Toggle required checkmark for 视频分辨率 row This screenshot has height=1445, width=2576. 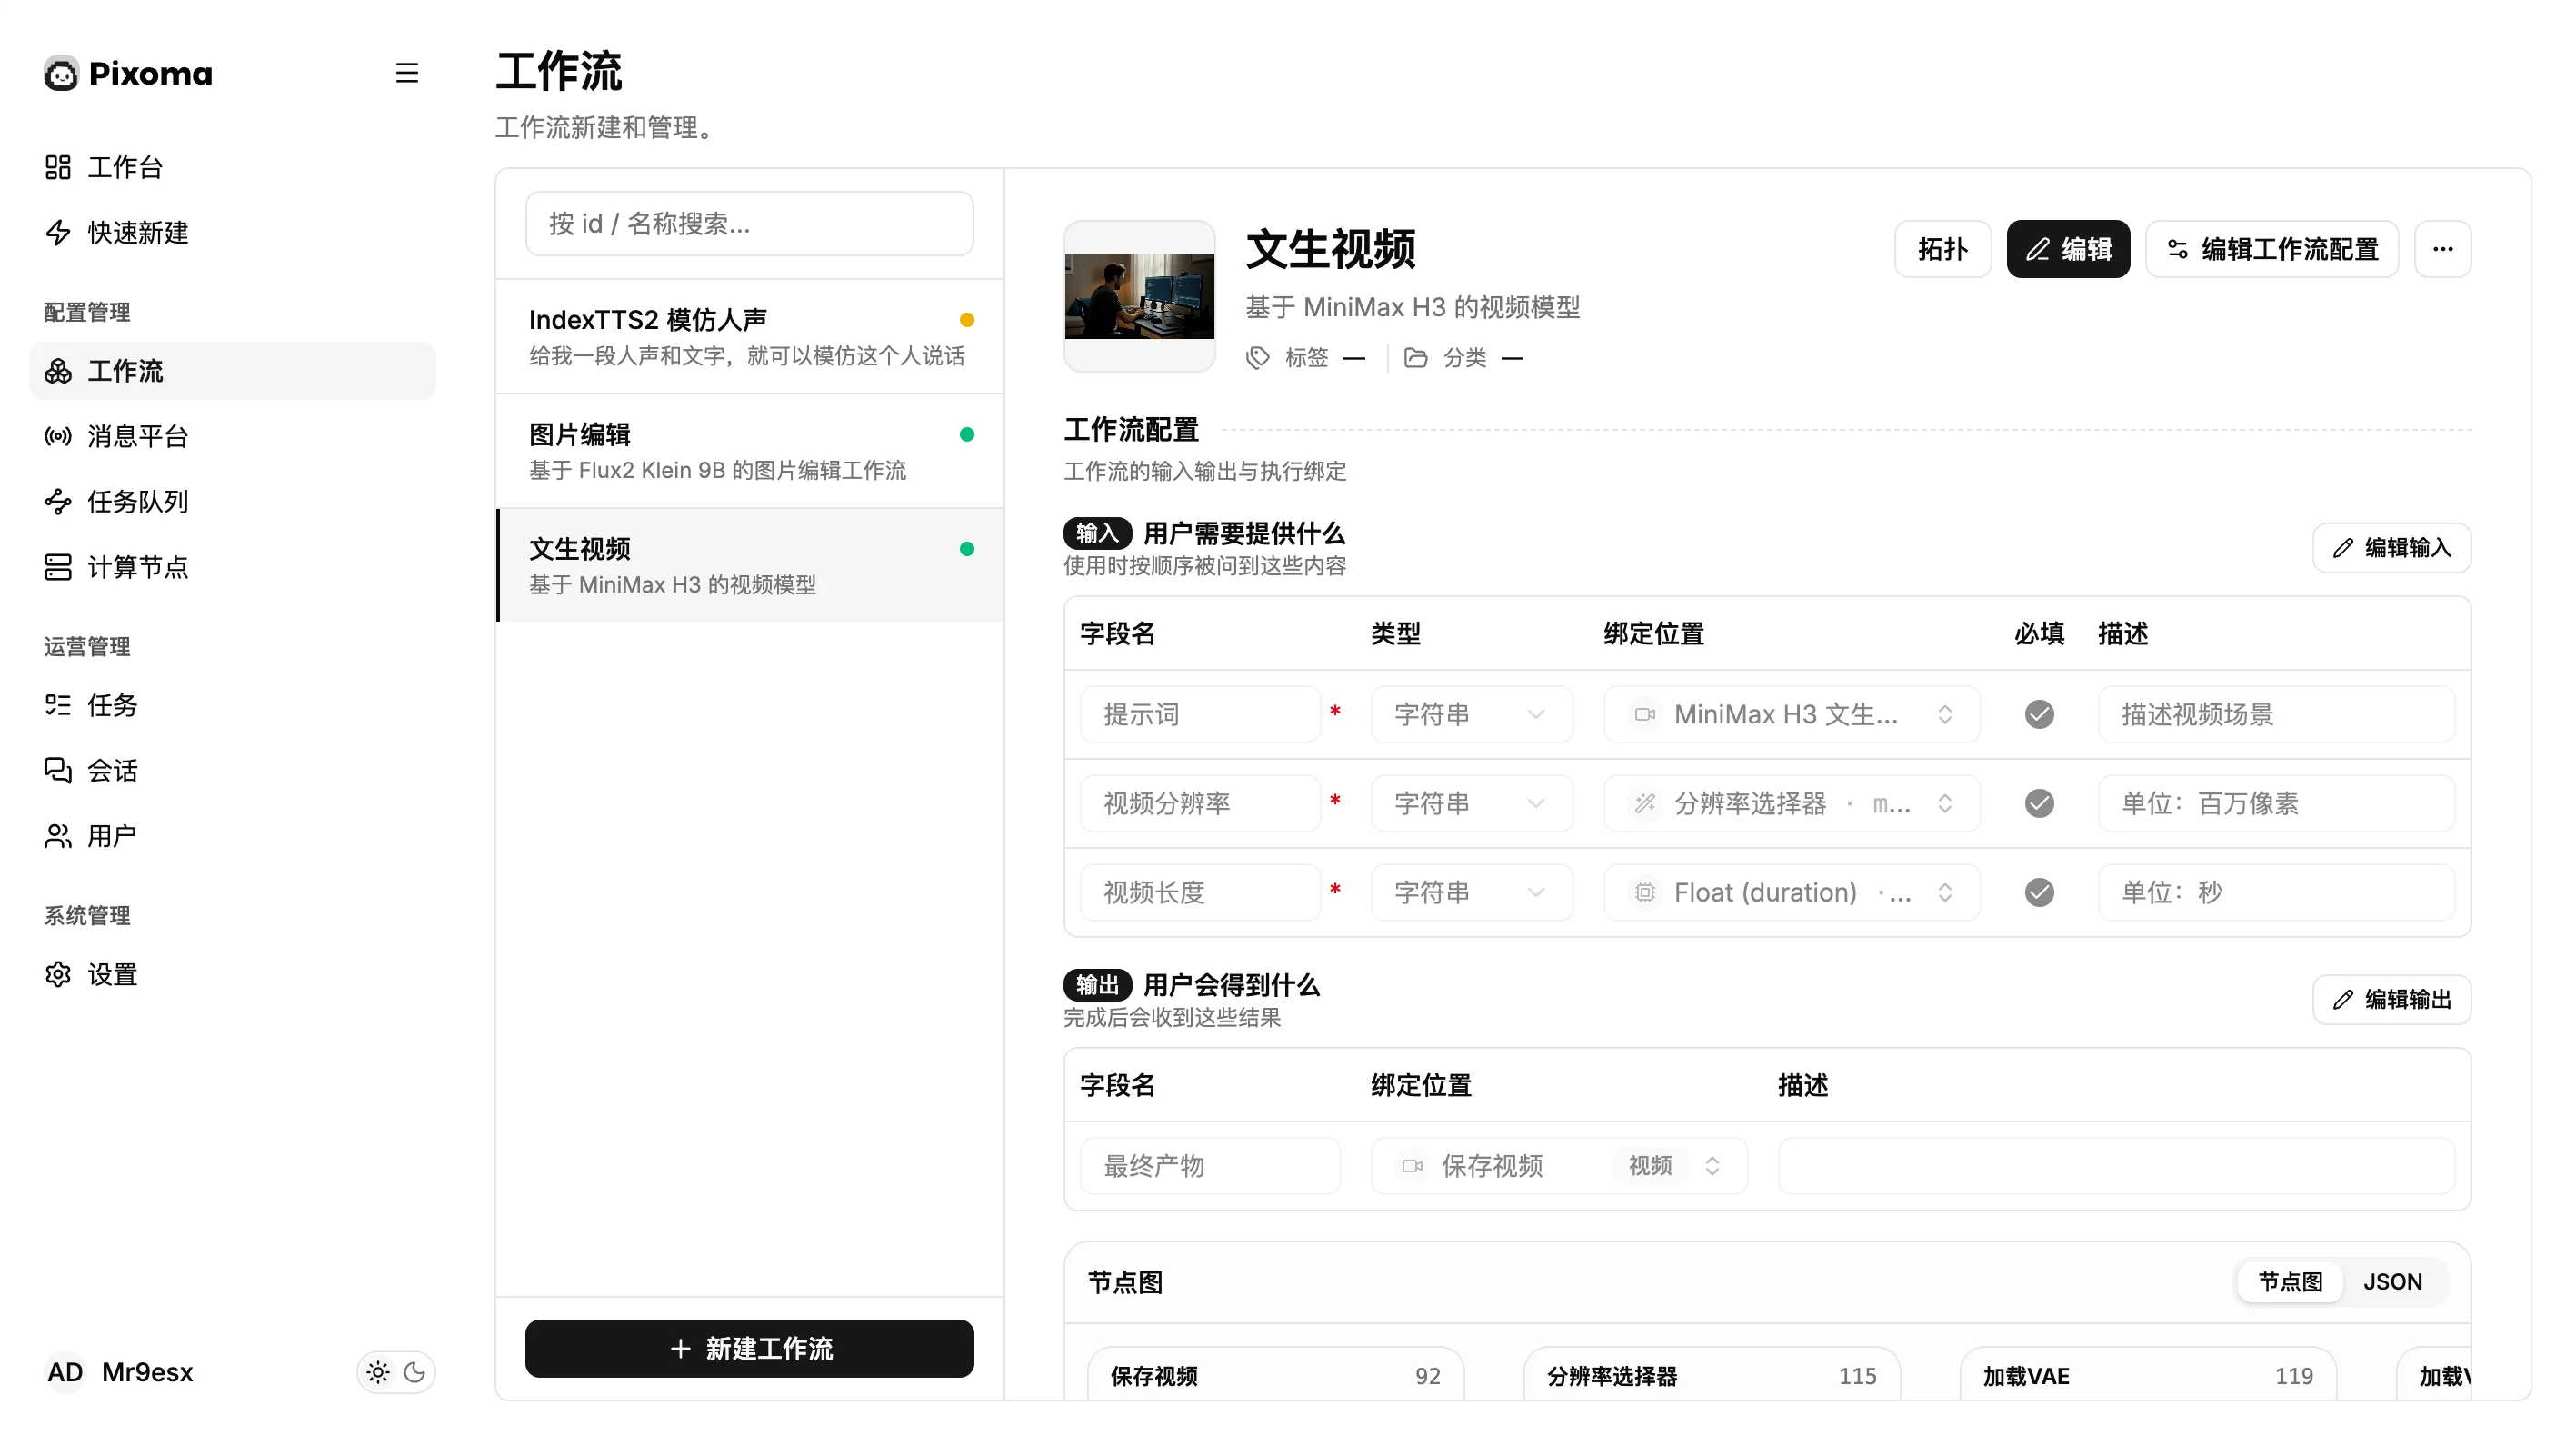tap(2039, 803)
